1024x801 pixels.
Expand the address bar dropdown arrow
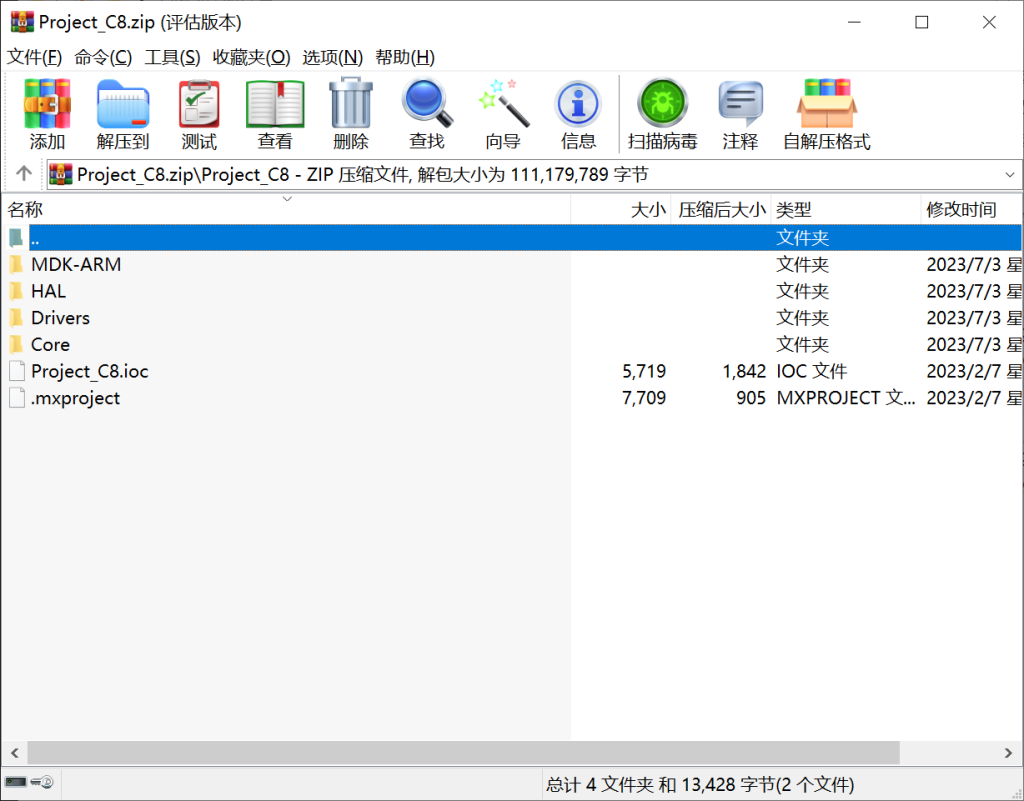pyautogui.click(x=1010, y=174)
